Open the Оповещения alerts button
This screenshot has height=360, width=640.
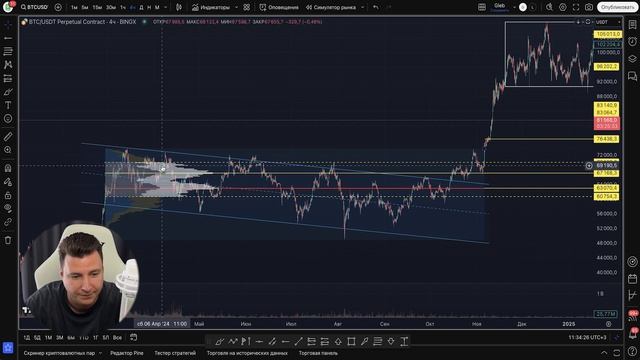point(279,7)
